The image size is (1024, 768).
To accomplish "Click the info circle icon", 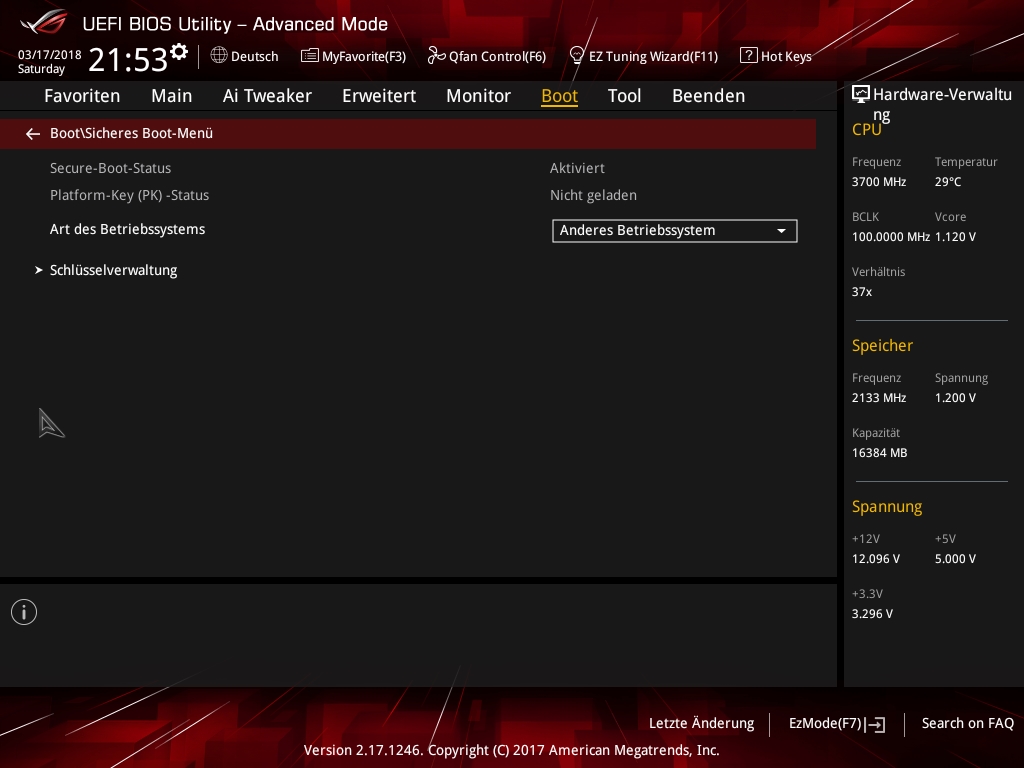I will tap(24, 612).
